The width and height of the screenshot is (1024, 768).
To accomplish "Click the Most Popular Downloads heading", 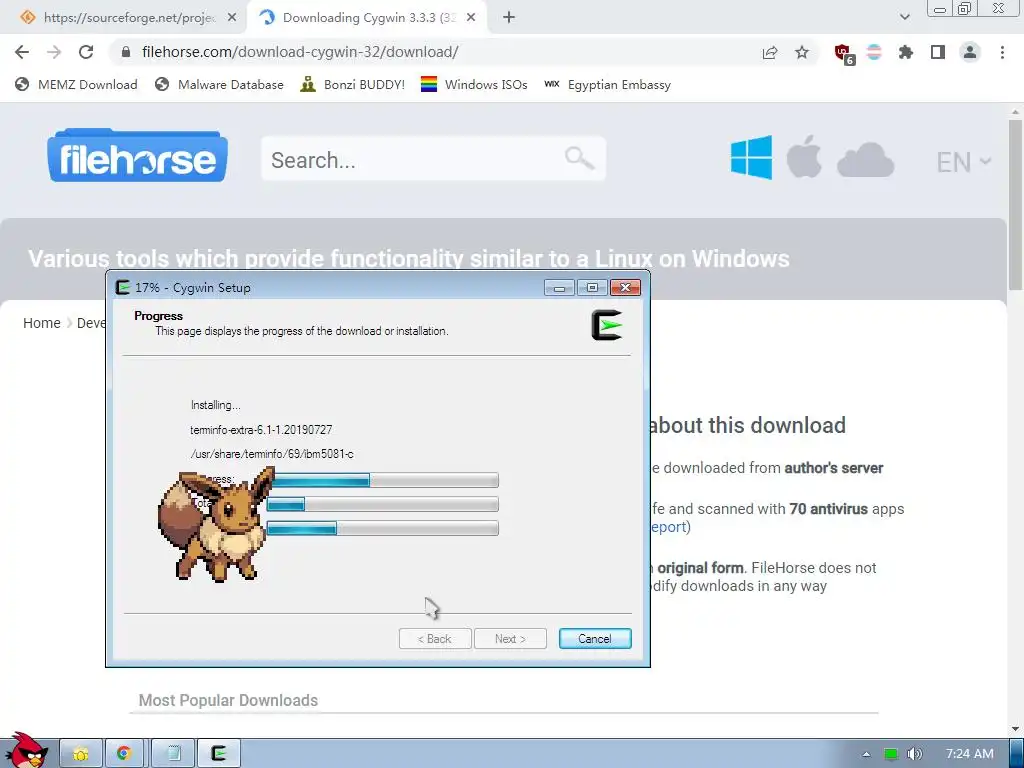I will click(x=228, y=700).
